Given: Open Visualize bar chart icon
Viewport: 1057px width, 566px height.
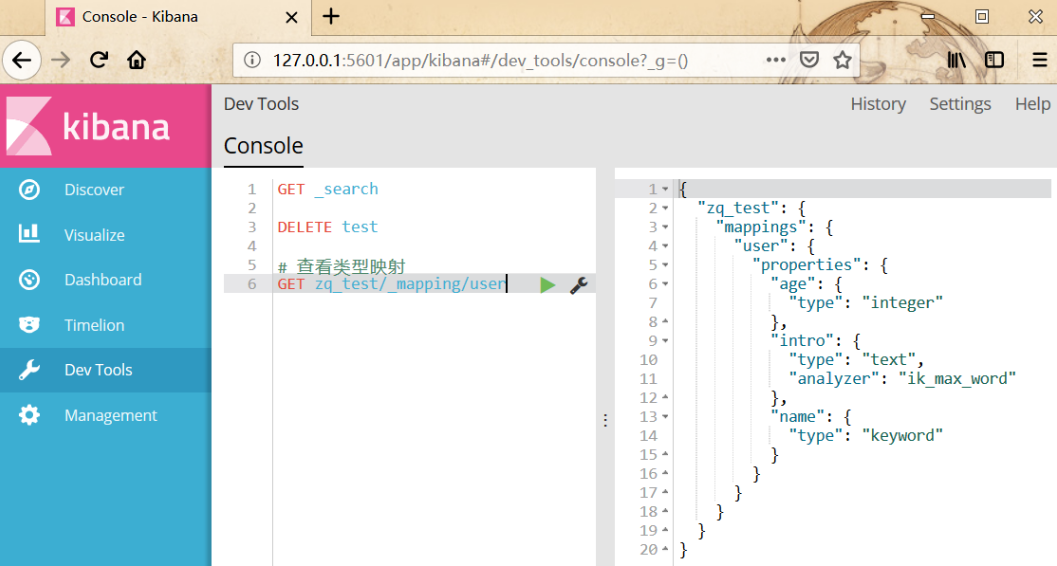Looking at the screenshot, I should 29,234.
